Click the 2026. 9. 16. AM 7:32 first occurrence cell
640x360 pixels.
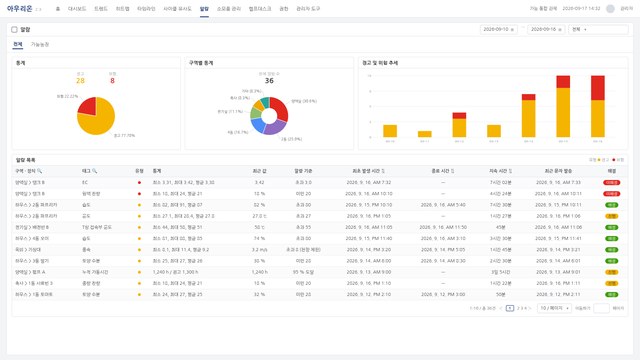click(369, 182)
